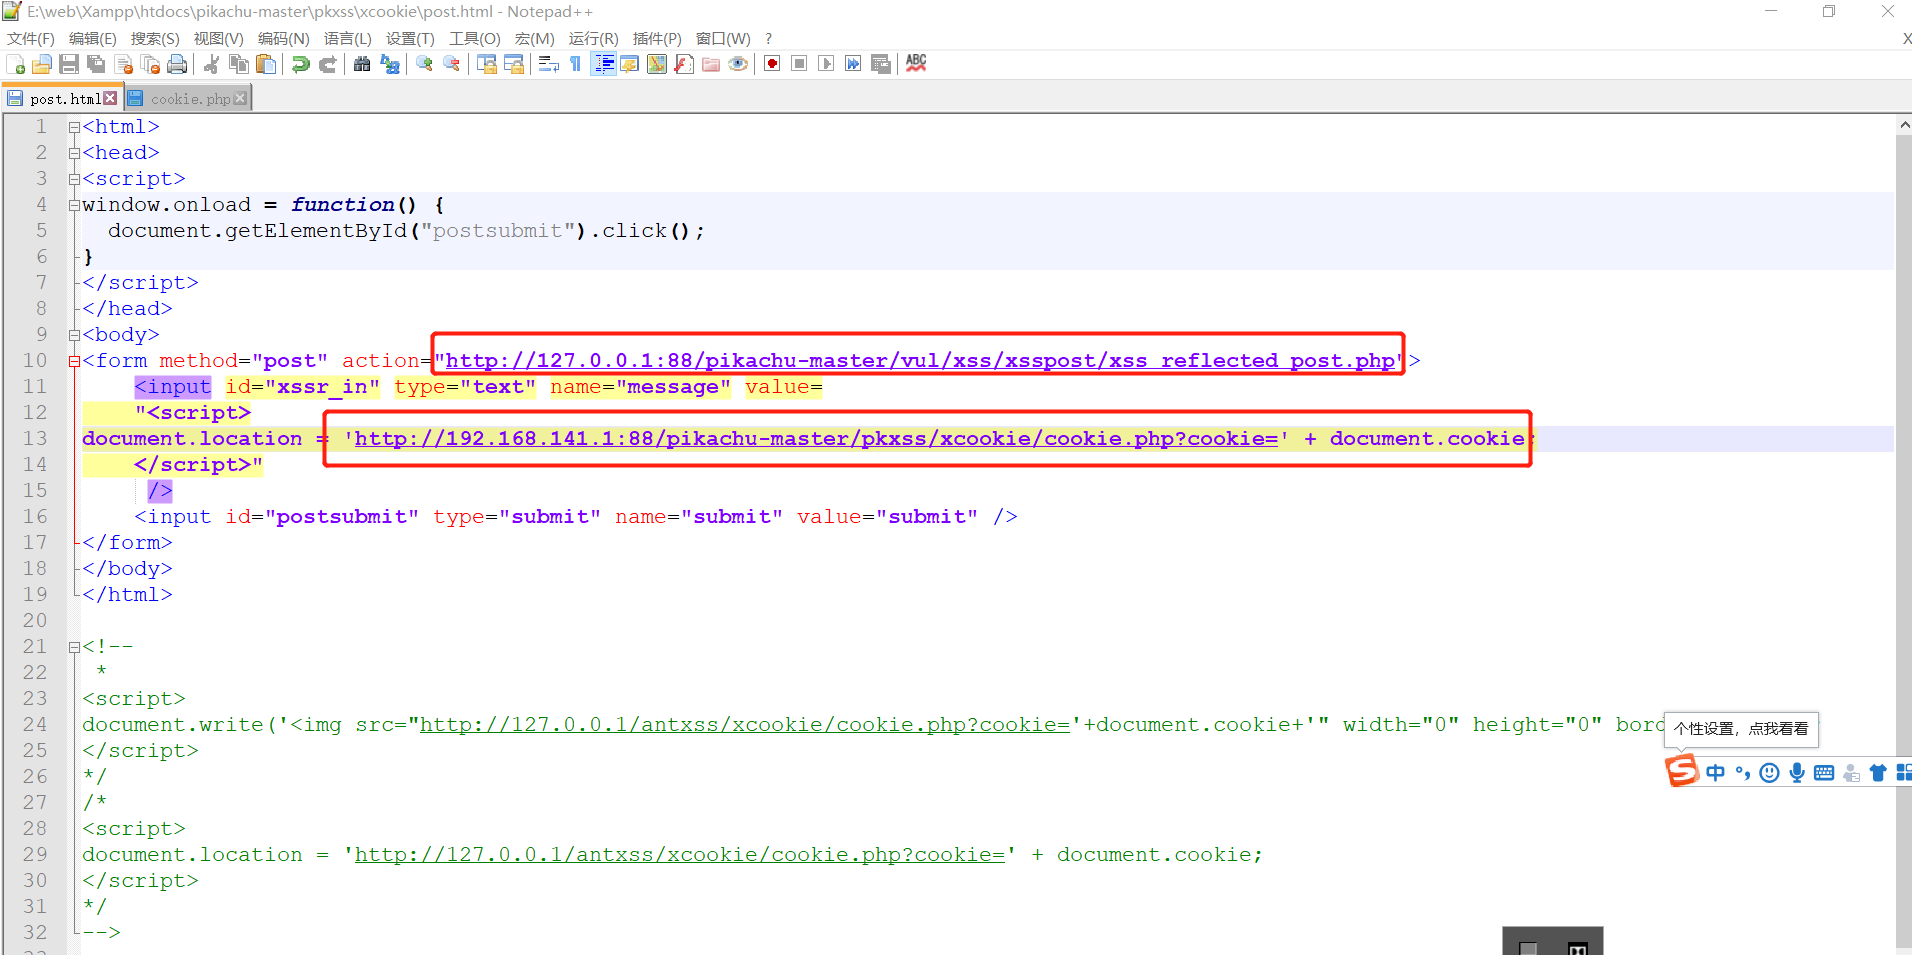Viewport: 1912px width, 955px height.
Task: Toggle the indent guide toolbar button
Action: click(x=603, y=64)
